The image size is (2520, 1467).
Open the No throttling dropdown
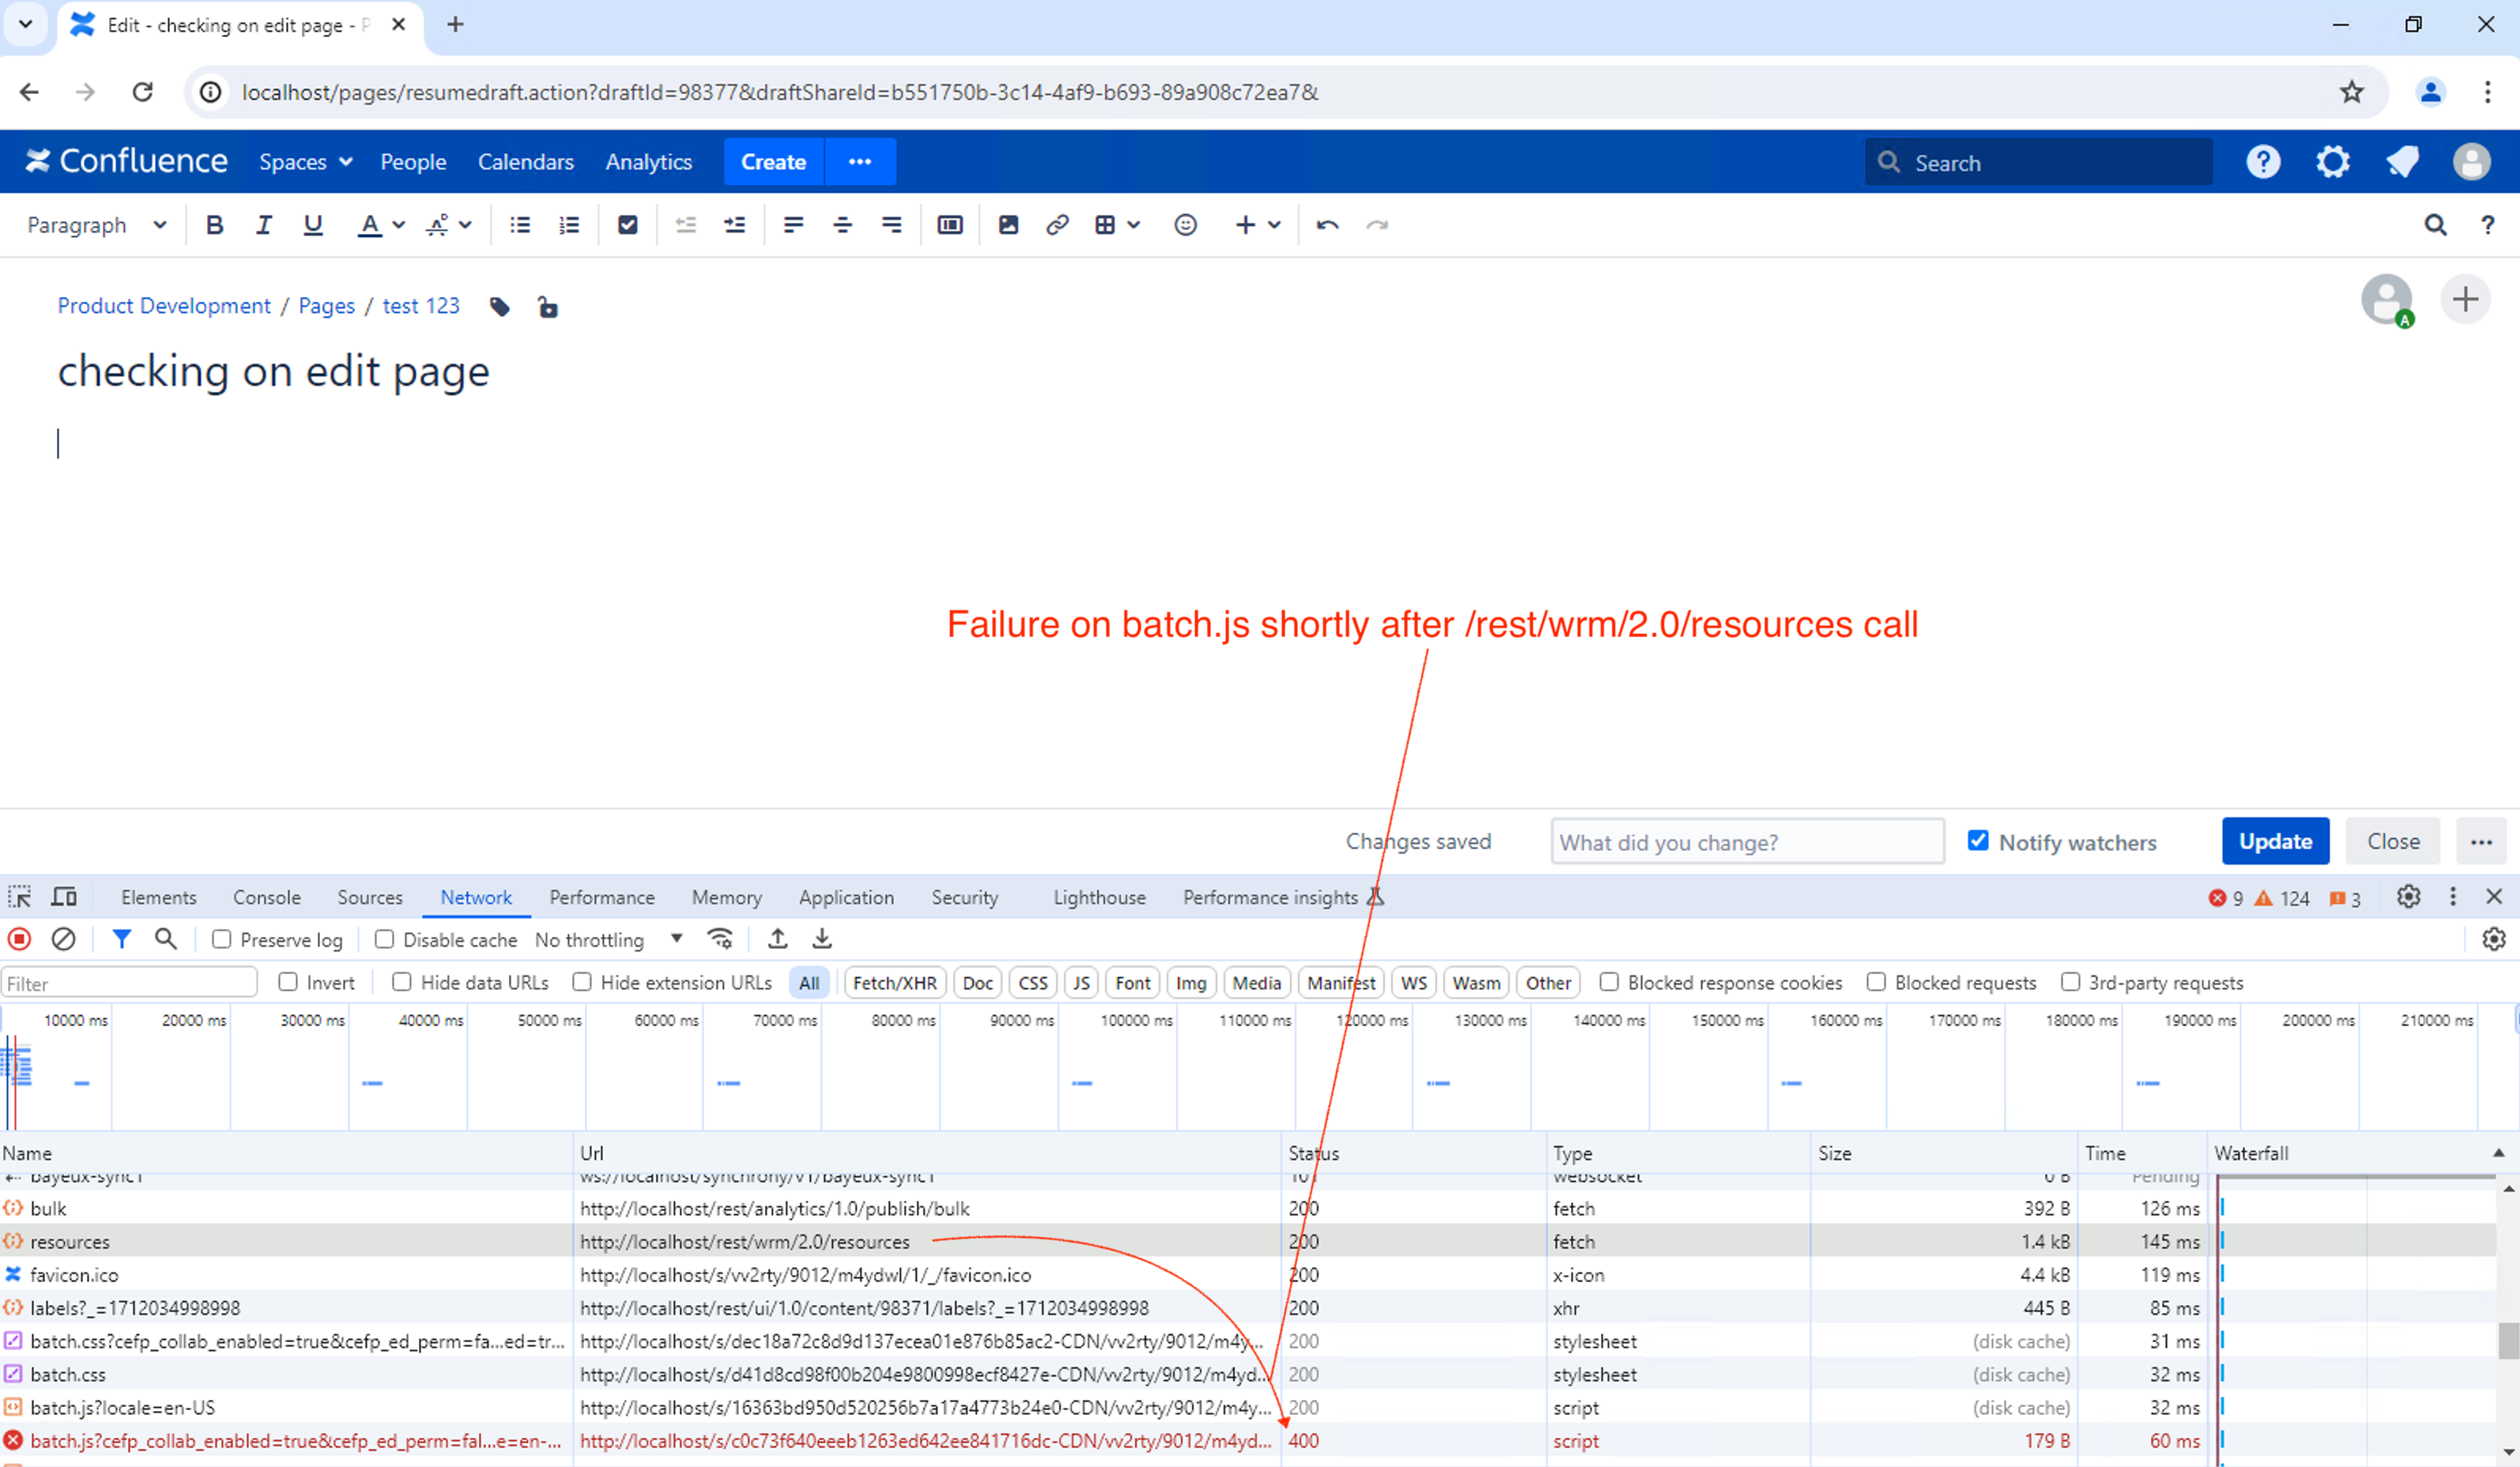coord(609,940)
